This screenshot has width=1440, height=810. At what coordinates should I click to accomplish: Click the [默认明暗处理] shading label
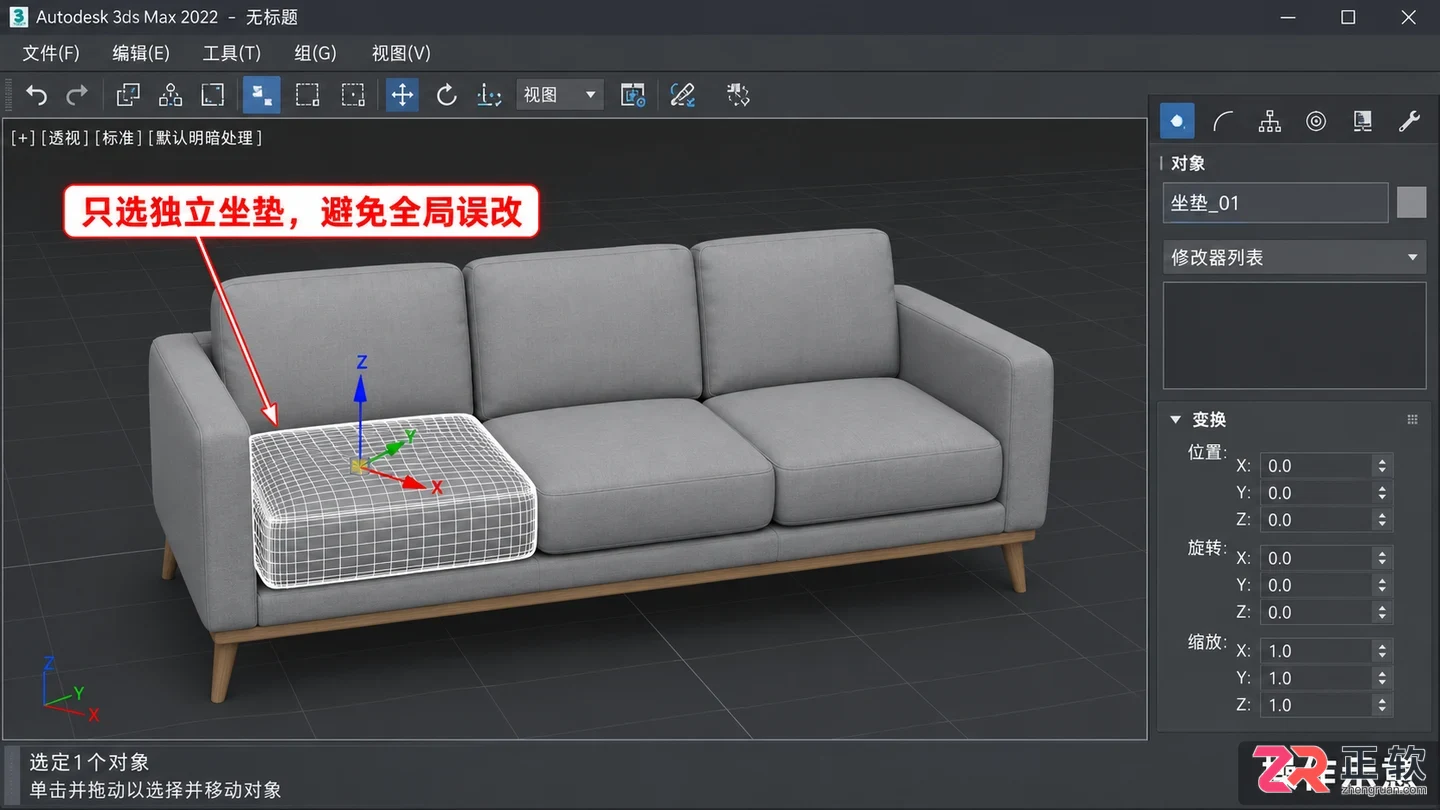click(206, 138)
